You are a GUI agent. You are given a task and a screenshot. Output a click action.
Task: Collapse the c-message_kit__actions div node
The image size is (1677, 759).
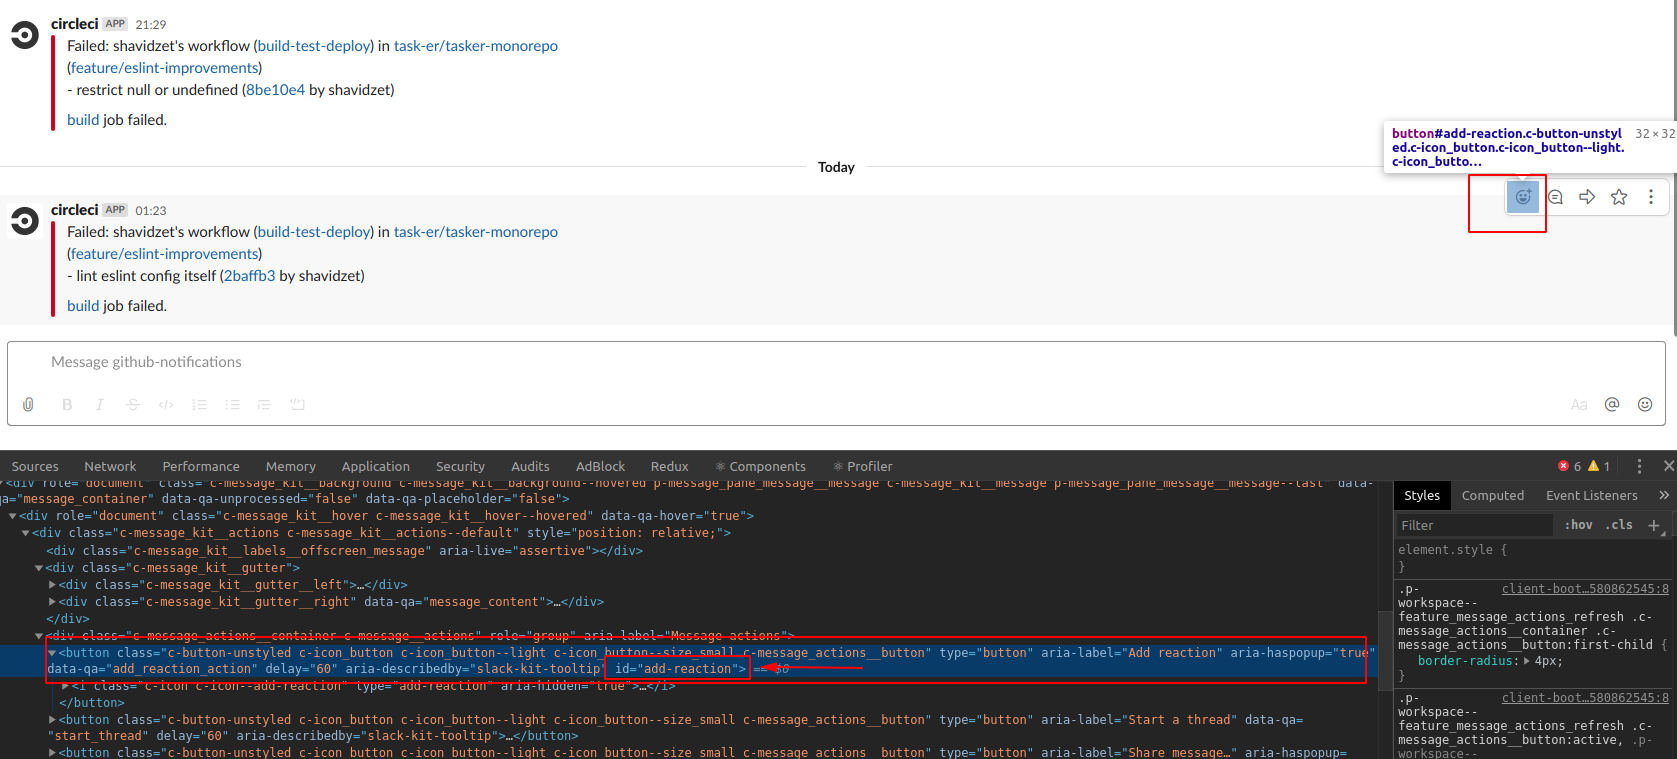tap(26, 533)
